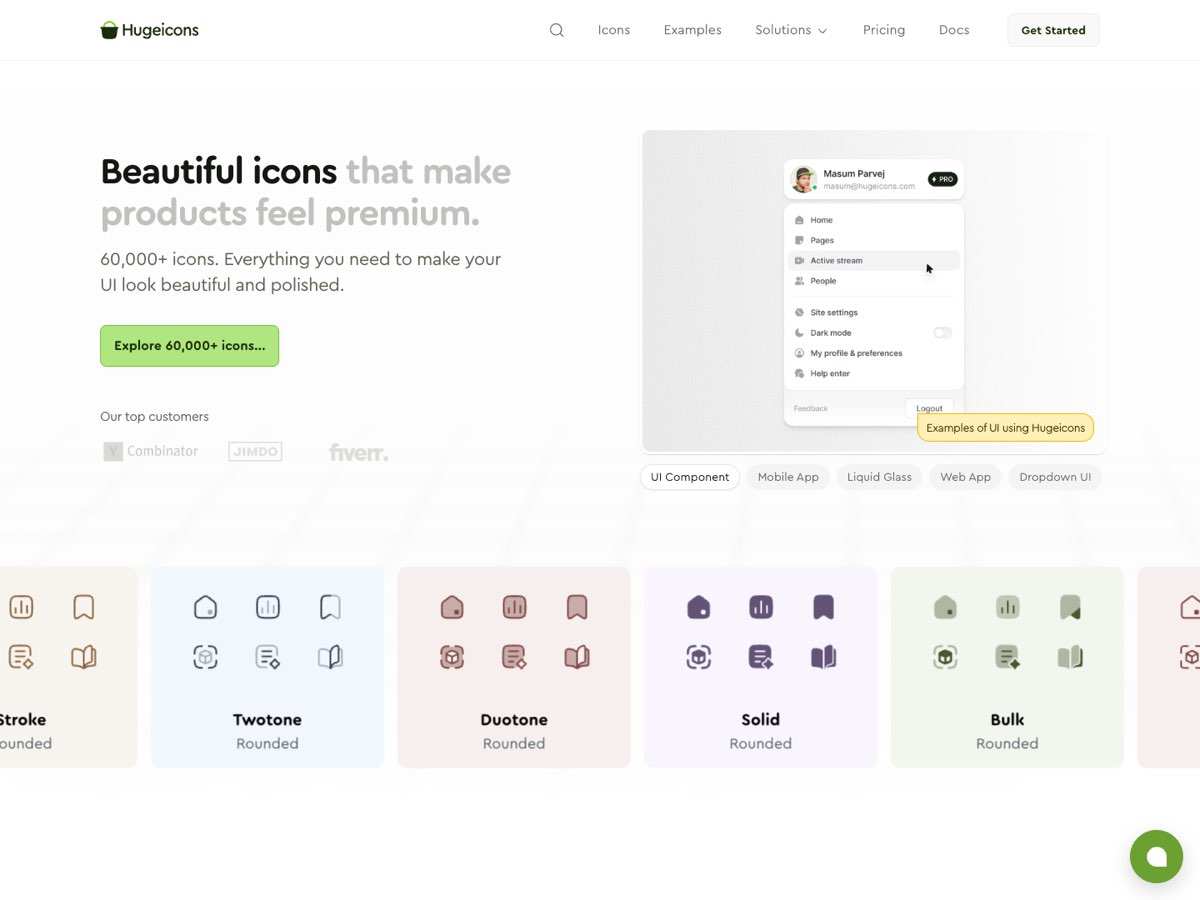
Task: Switch to the Dropdown UI example tab
Action: click(x=1055, y=477)
